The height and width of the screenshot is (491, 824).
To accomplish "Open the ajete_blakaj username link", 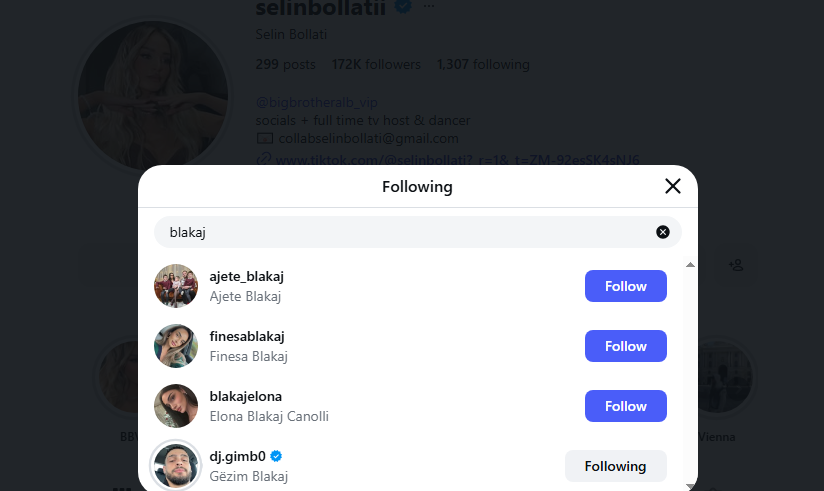I will [247, 276].
